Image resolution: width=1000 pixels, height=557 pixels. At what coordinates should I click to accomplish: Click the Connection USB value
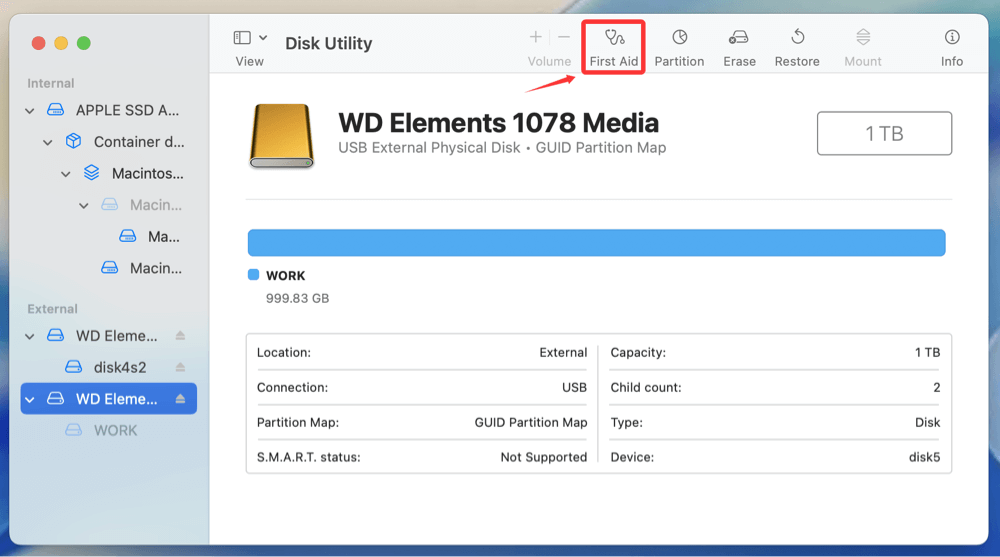[574, 387]
